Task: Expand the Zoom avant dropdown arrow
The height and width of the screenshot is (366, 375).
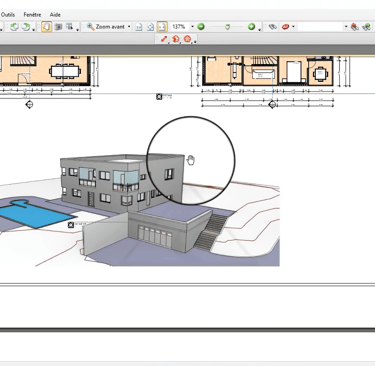Action: pos(129,27)
